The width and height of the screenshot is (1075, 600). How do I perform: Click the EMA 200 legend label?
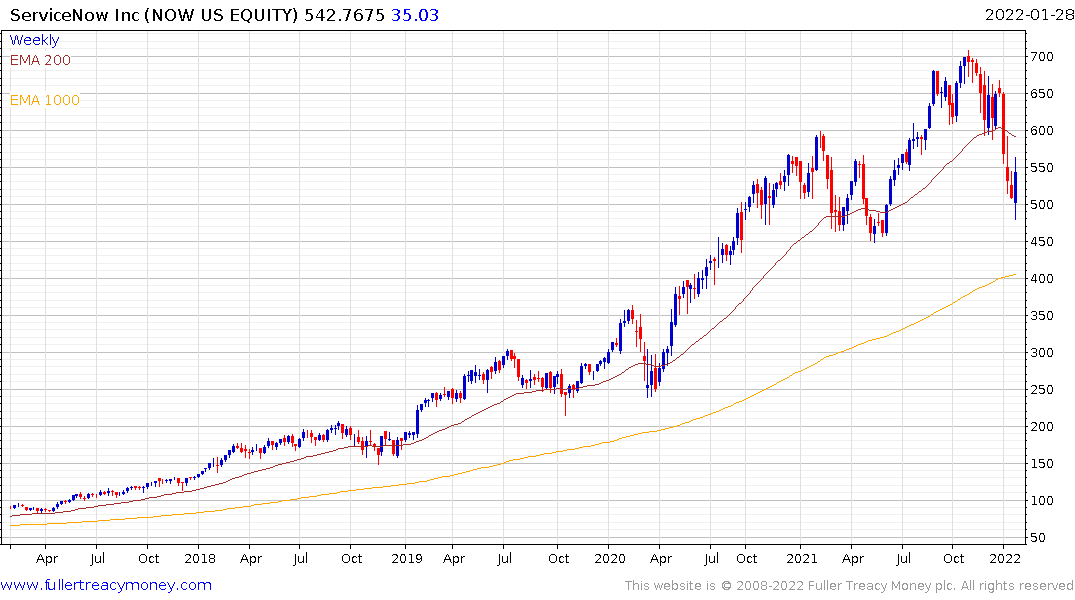(x=40, y=60)
